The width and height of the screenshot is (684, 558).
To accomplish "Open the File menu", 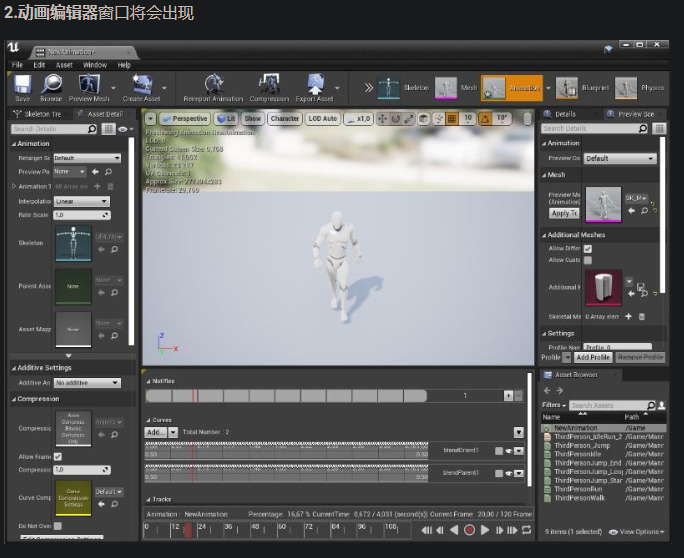I will (17, 65).
